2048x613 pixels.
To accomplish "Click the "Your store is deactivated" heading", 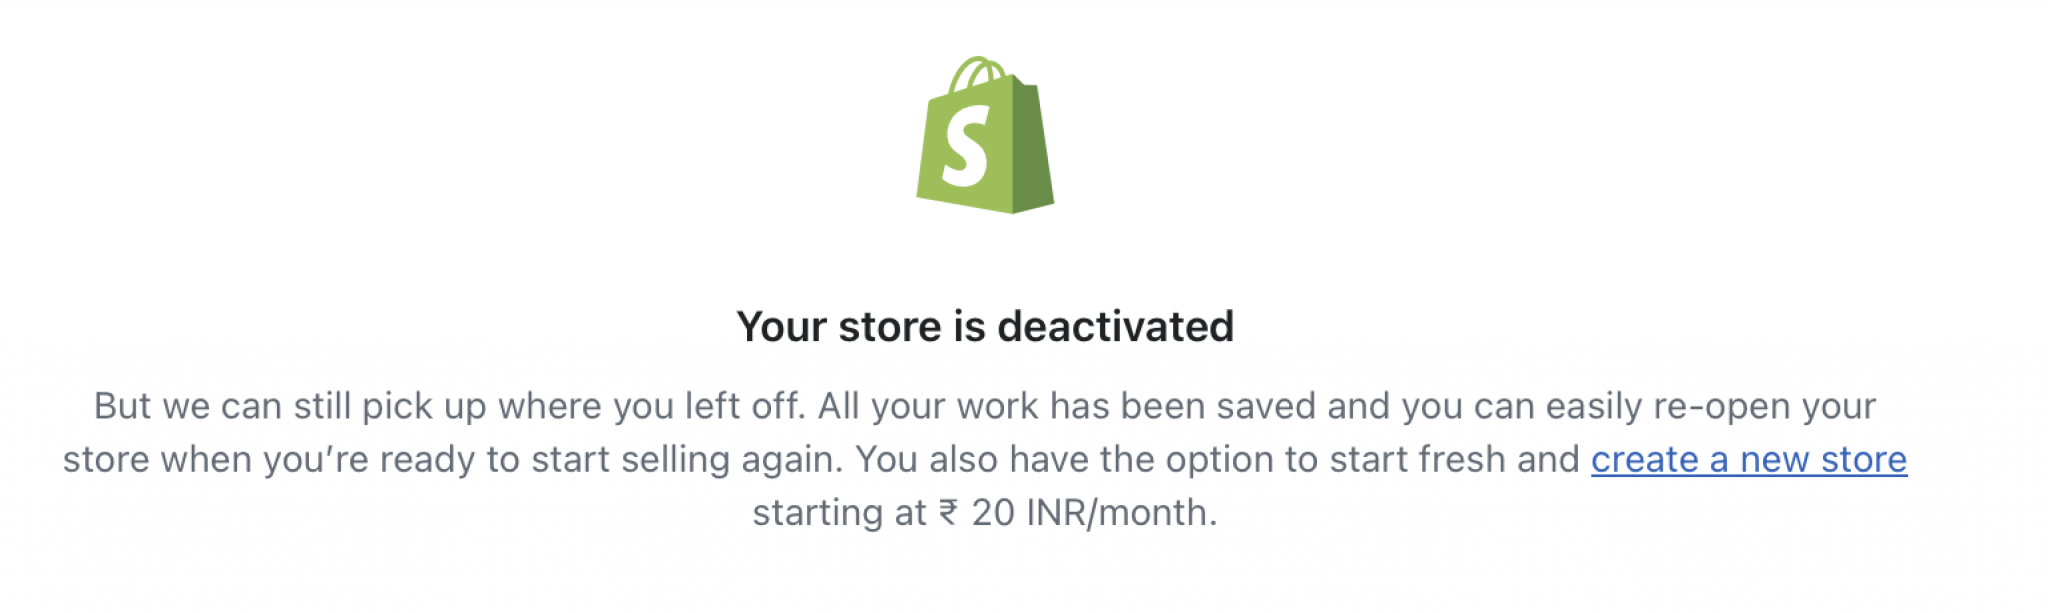I will 985,327.
